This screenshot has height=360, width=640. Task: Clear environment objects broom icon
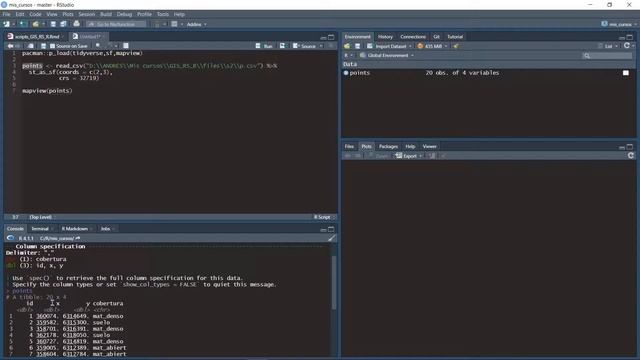pyautogui.click(x=456, y=46)
